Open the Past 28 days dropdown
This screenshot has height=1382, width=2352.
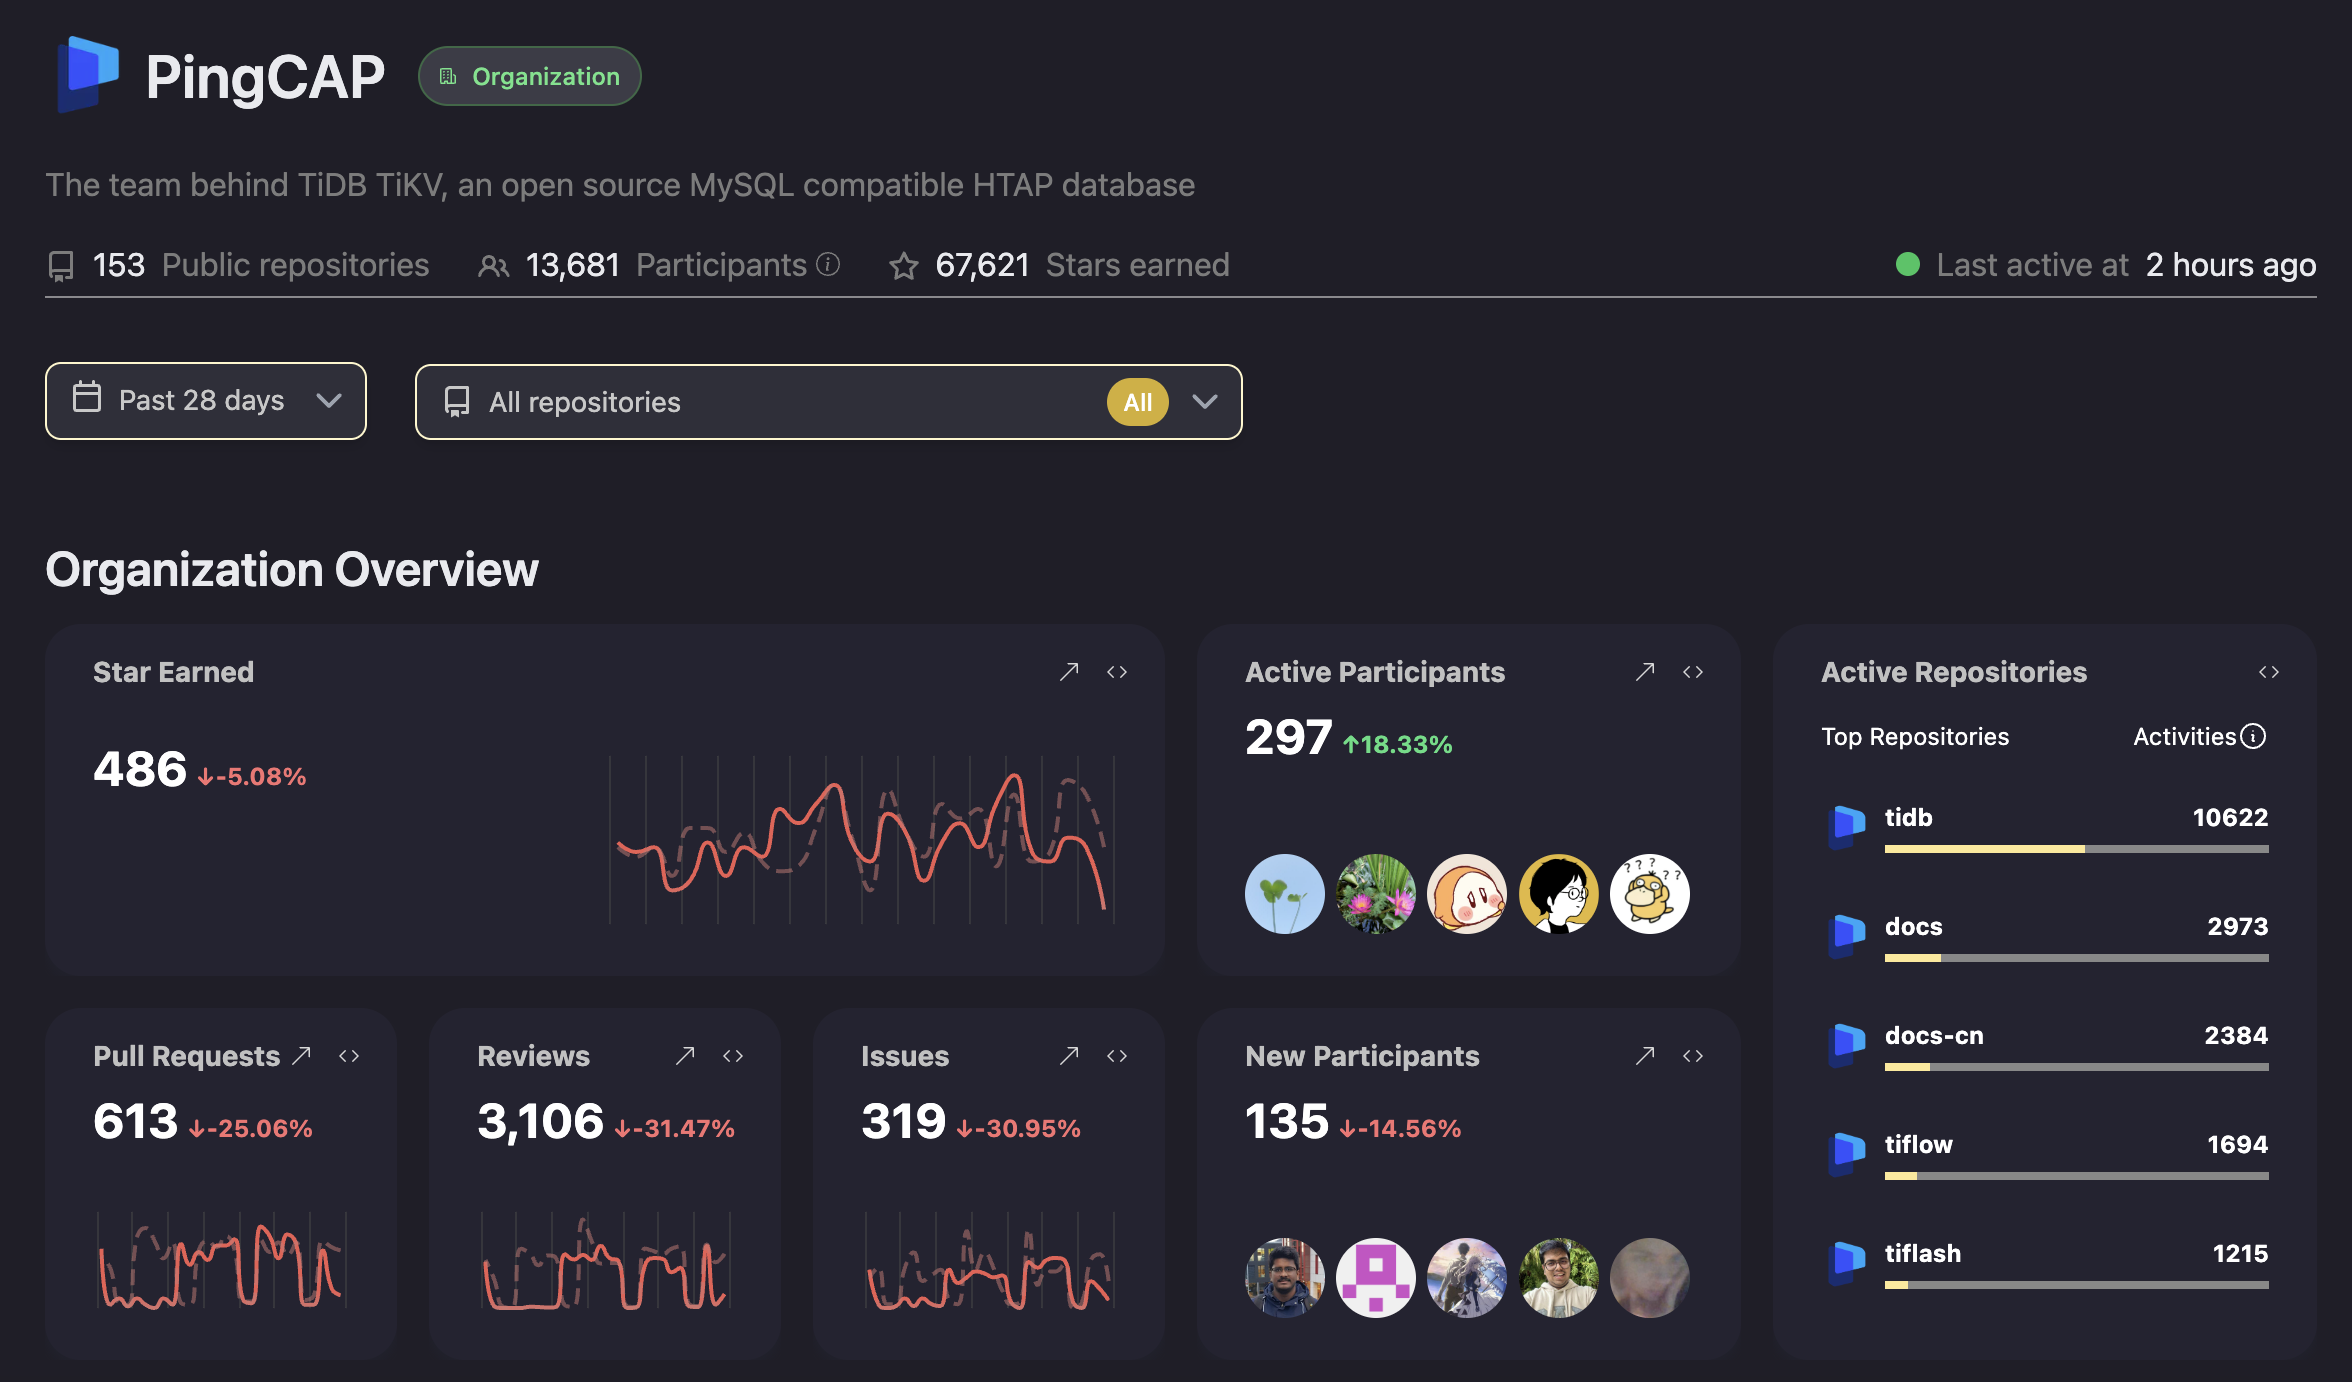206,400
